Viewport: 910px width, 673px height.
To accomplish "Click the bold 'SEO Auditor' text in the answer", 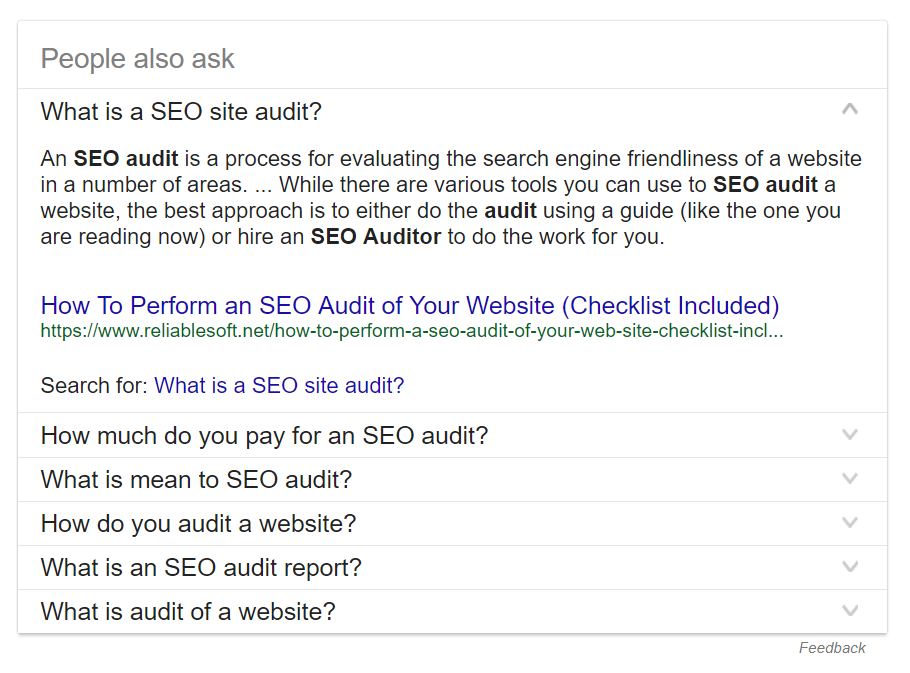I will click(375, 237).
